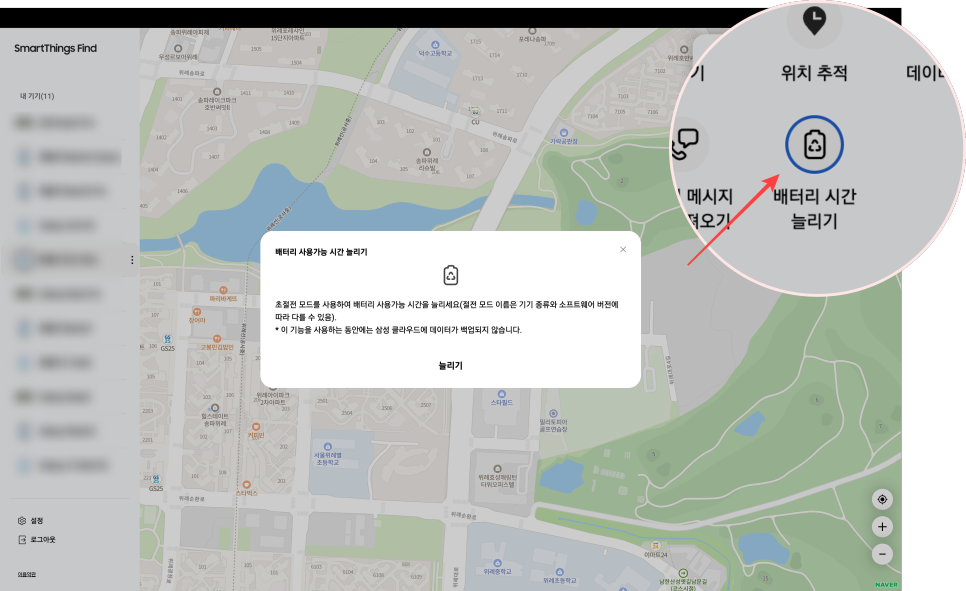Click the 장어야 restaurant marker

tap(197, 312)
